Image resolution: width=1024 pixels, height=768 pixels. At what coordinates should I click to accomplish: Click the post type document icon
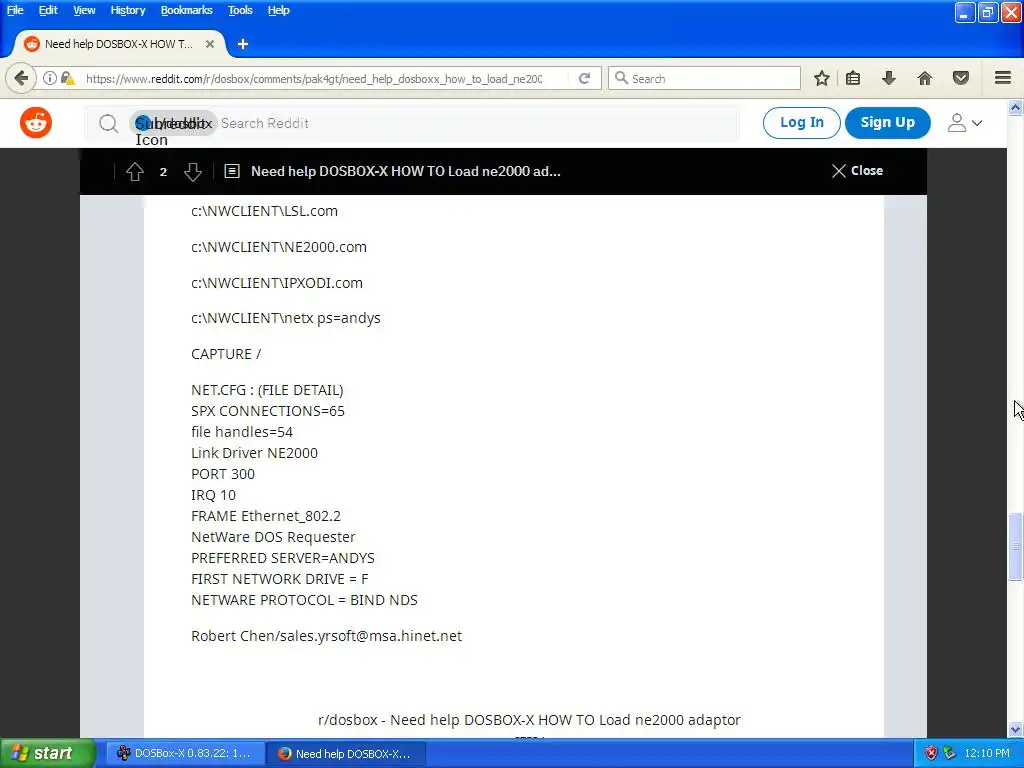(x=232, y=171)
